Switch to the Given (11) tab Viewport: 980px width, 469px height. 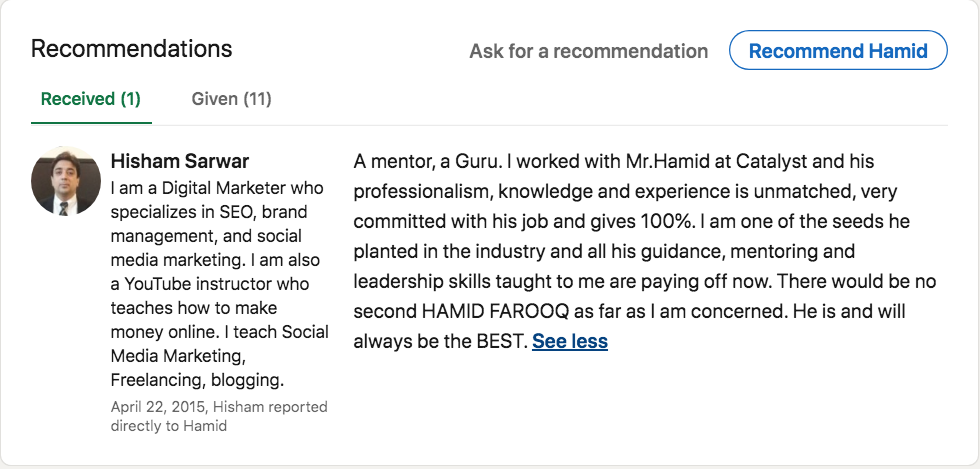[231, 99]
